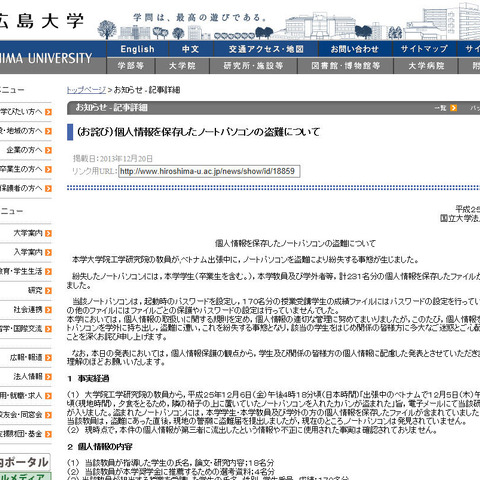
Task: Select the 大学病院 tab
Action: tap(426, 66)
